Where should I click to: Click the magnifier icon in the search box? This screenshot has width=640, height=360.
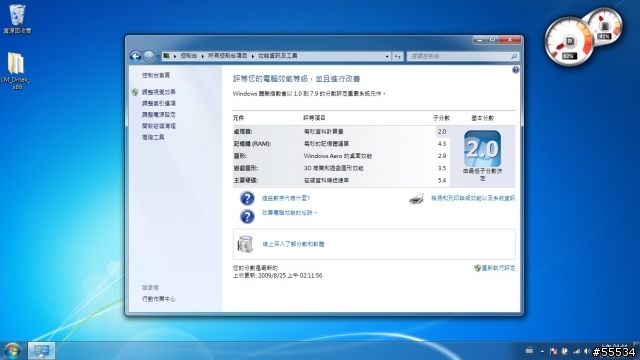(x=514, y=56)
